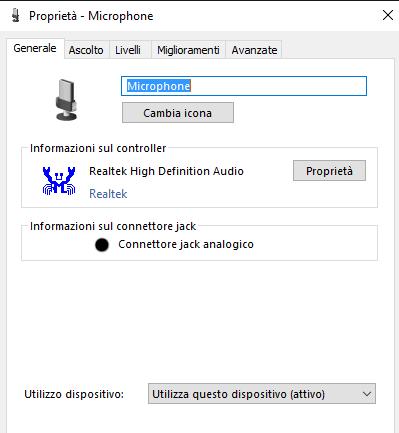Click the blue Realtek crab logo

tap(59, 180)
